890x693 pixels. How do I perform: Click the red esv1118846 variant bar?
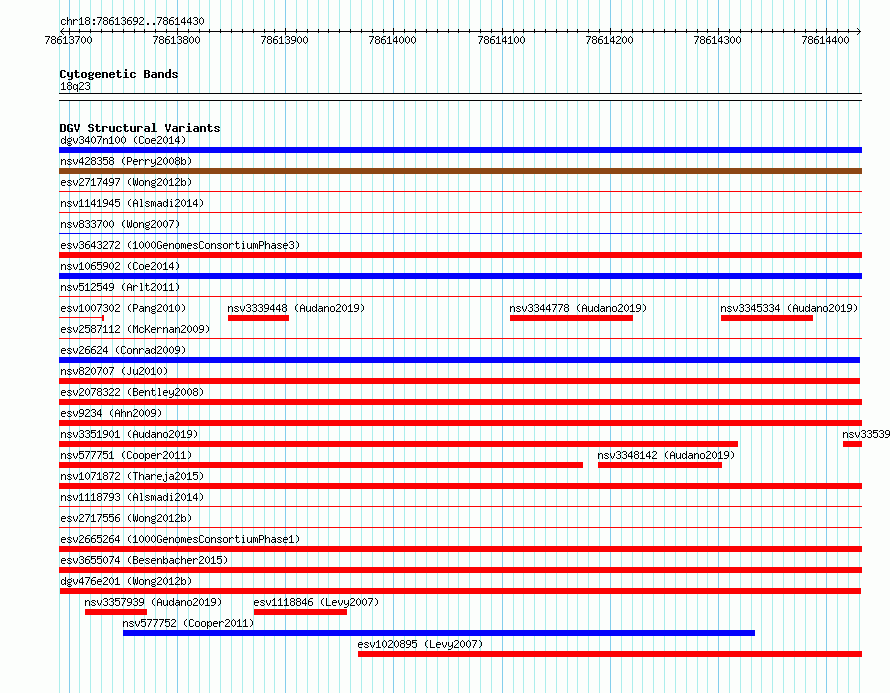[x=300, y=612]
